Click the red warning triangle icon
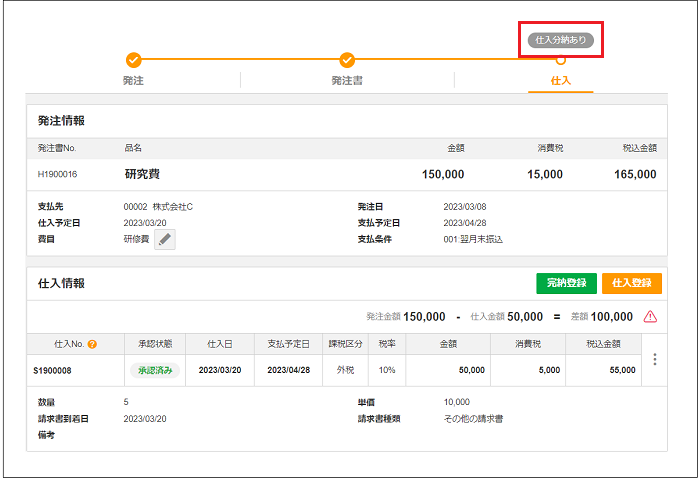This screenshot has width=700, height=480. 650,317
